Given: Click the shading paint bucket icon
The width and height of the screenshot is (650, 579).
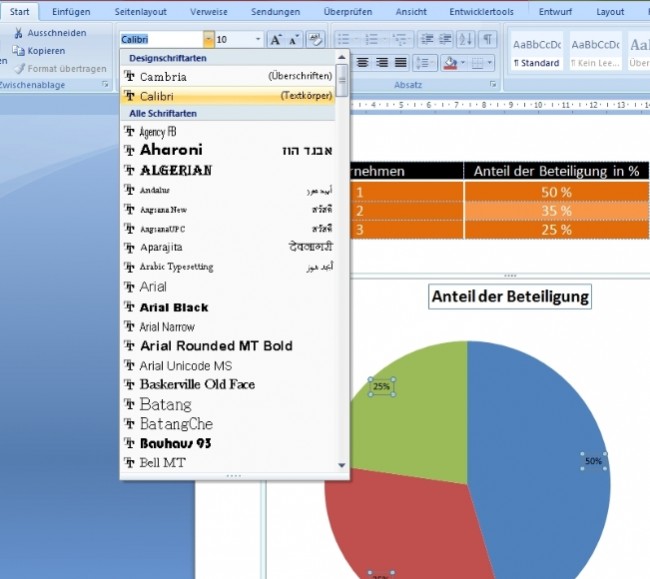Looking at the screenshot, I should [x=450, y=63].
